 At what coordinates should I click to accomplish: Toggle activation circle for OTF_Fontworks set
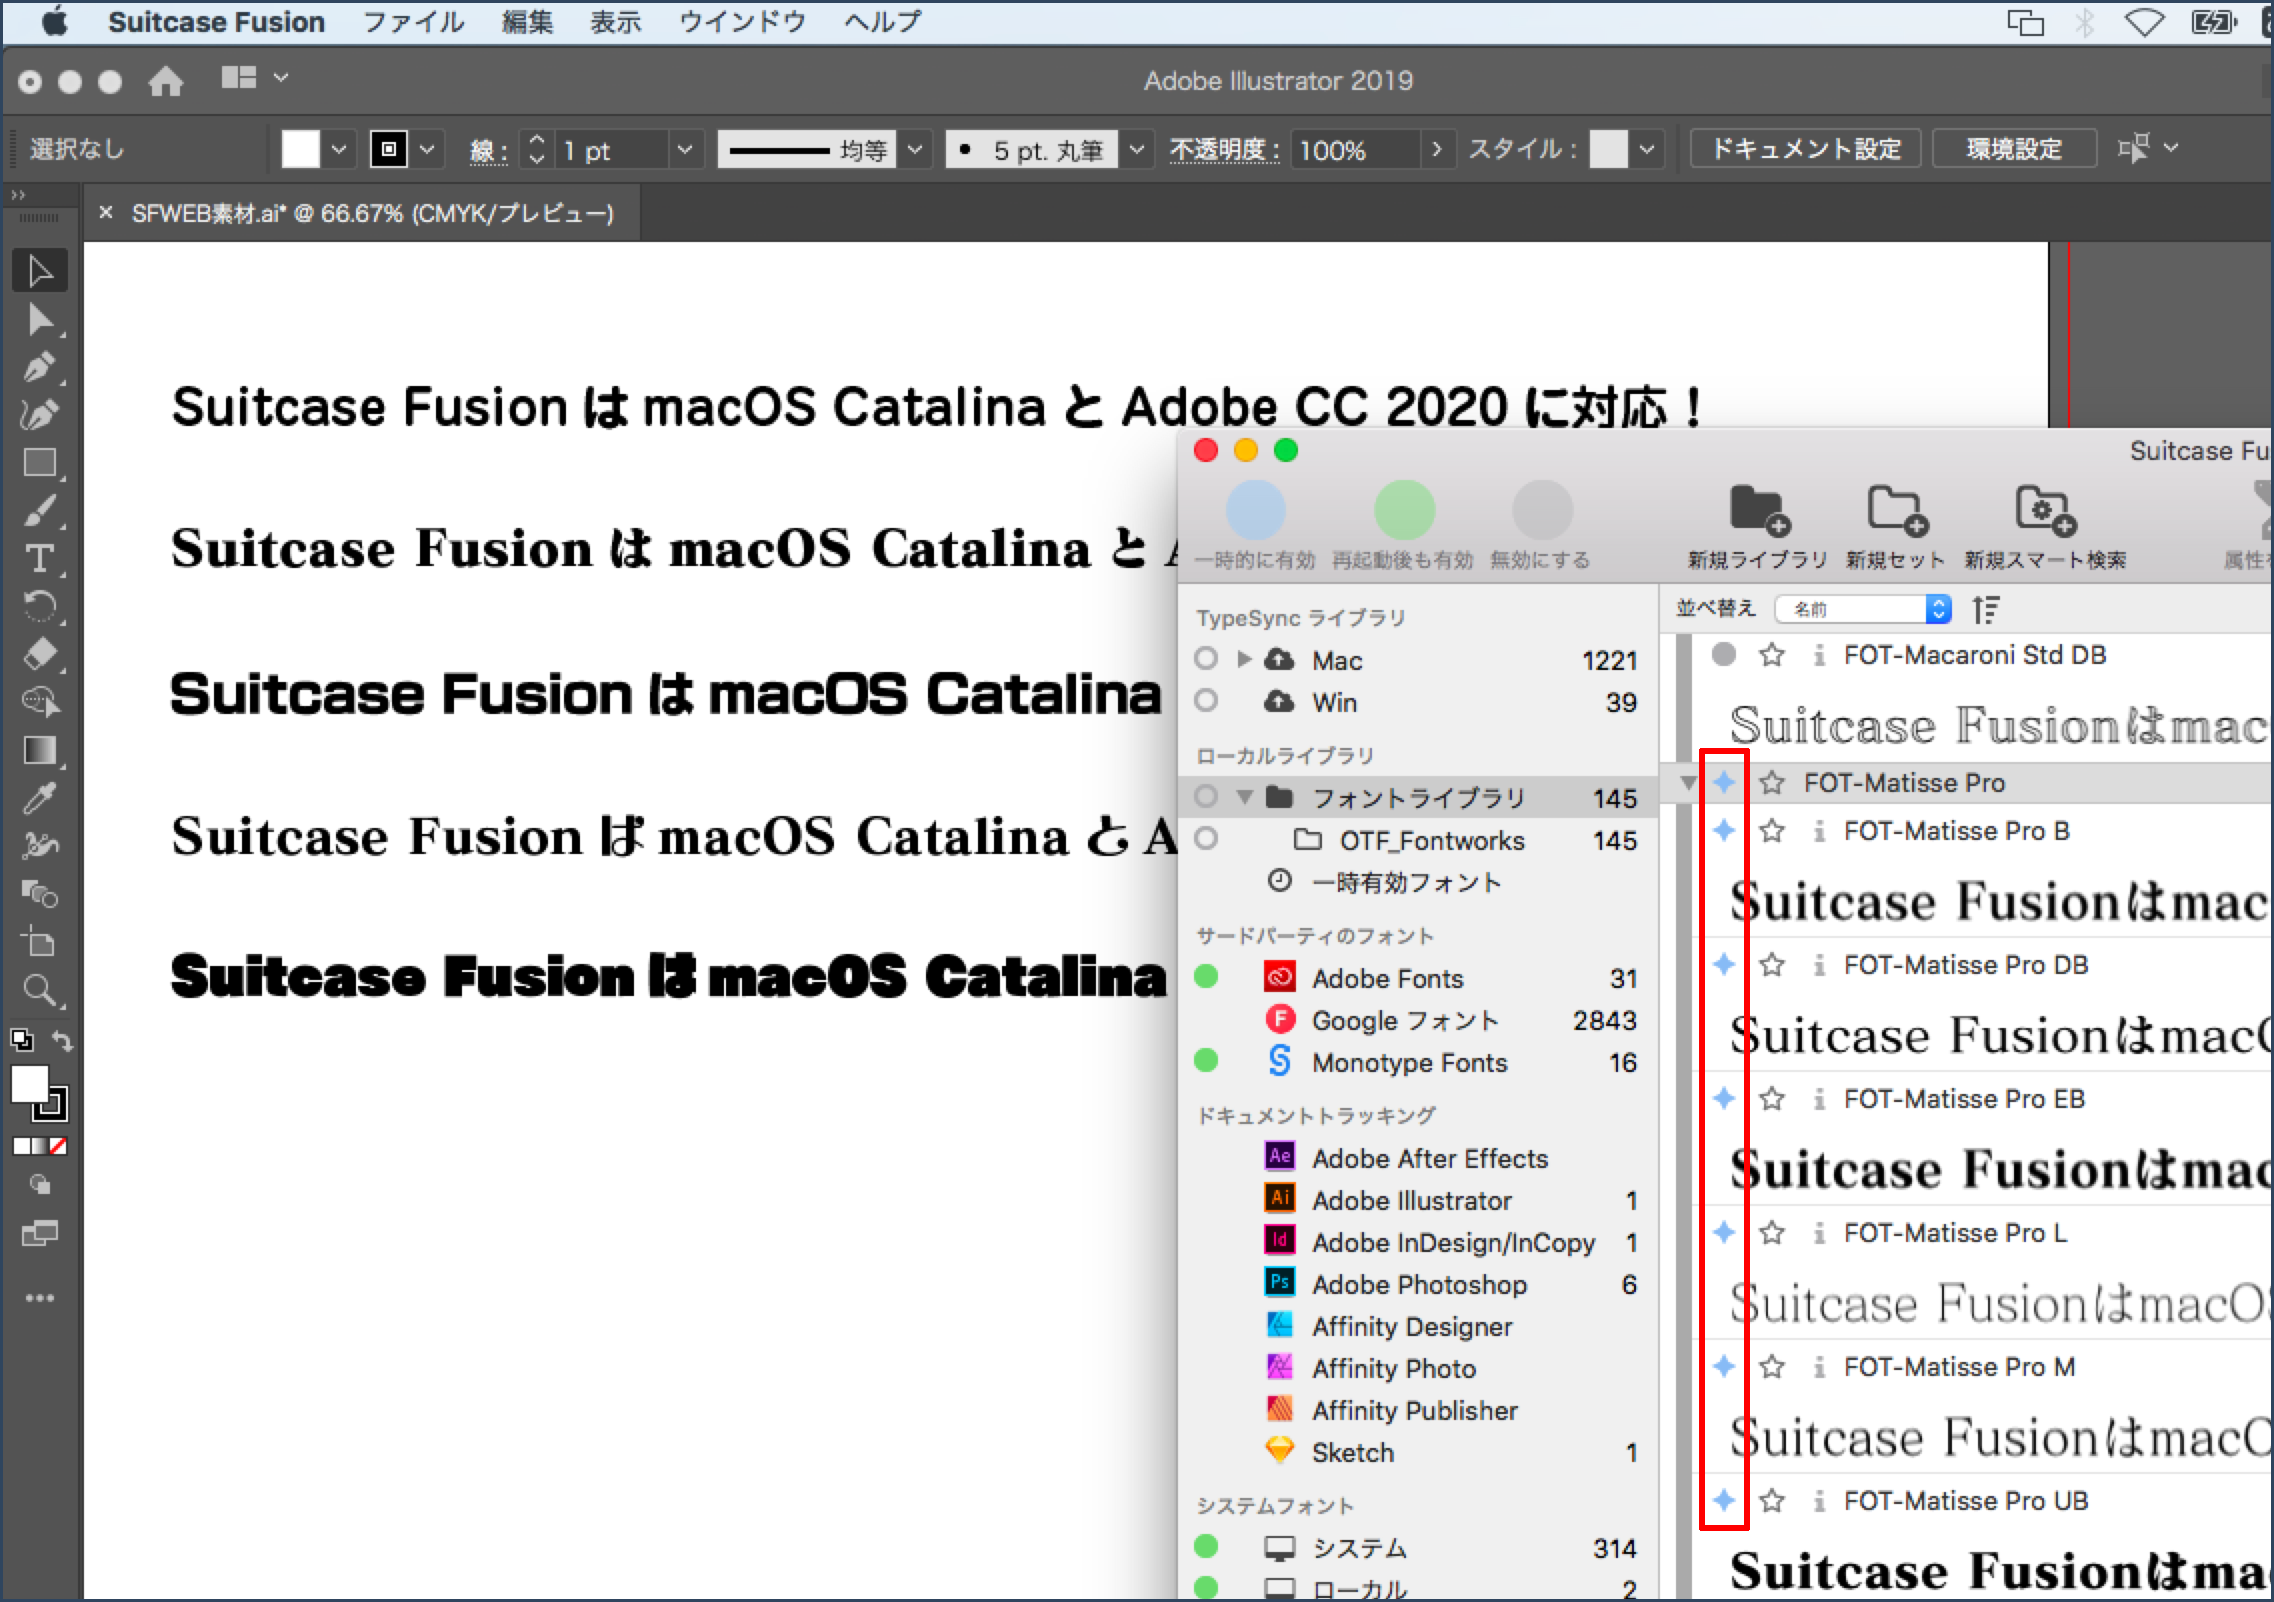point(1206,838)
